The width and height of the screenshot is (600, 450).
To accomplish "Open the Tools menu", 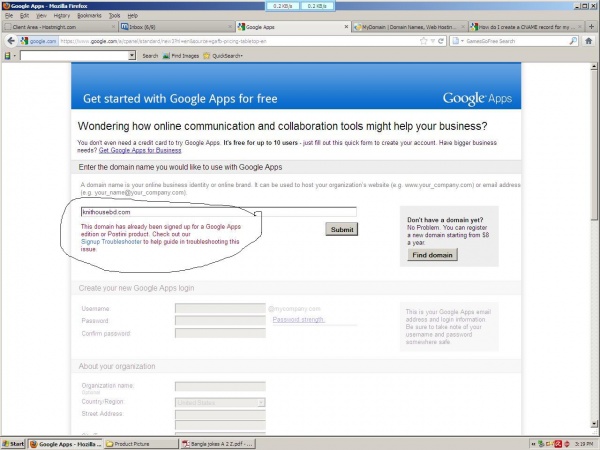I will pyautogui.click(x=114, y=16).
